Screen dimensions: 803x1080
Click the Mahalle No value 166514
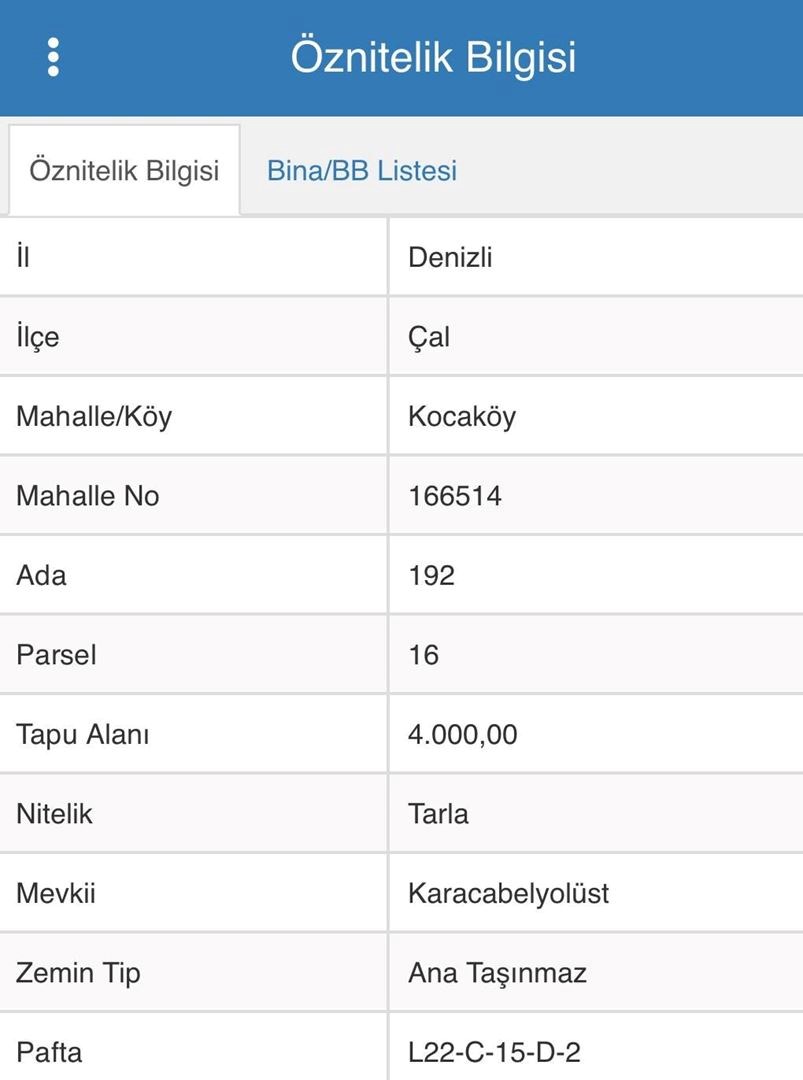click(455, 496)
